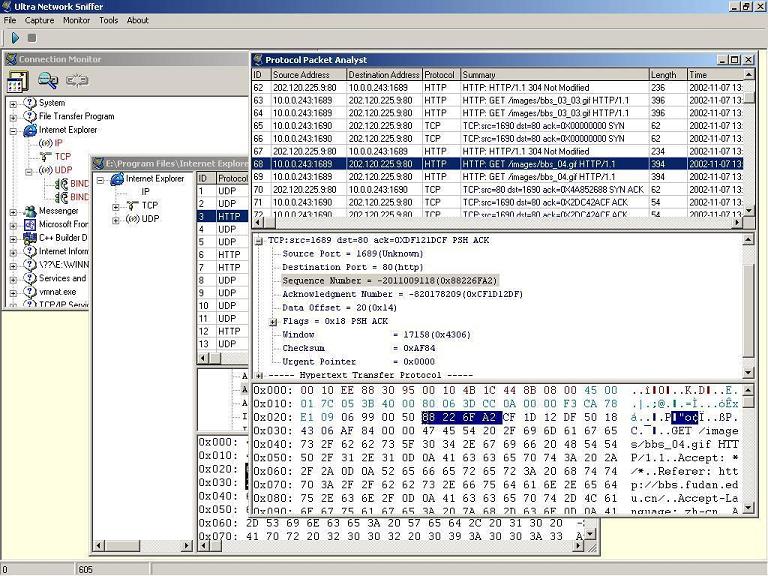Select row 12 HTTP in the E:\Program Files list

pyautogui.click(x=222, y=332)
